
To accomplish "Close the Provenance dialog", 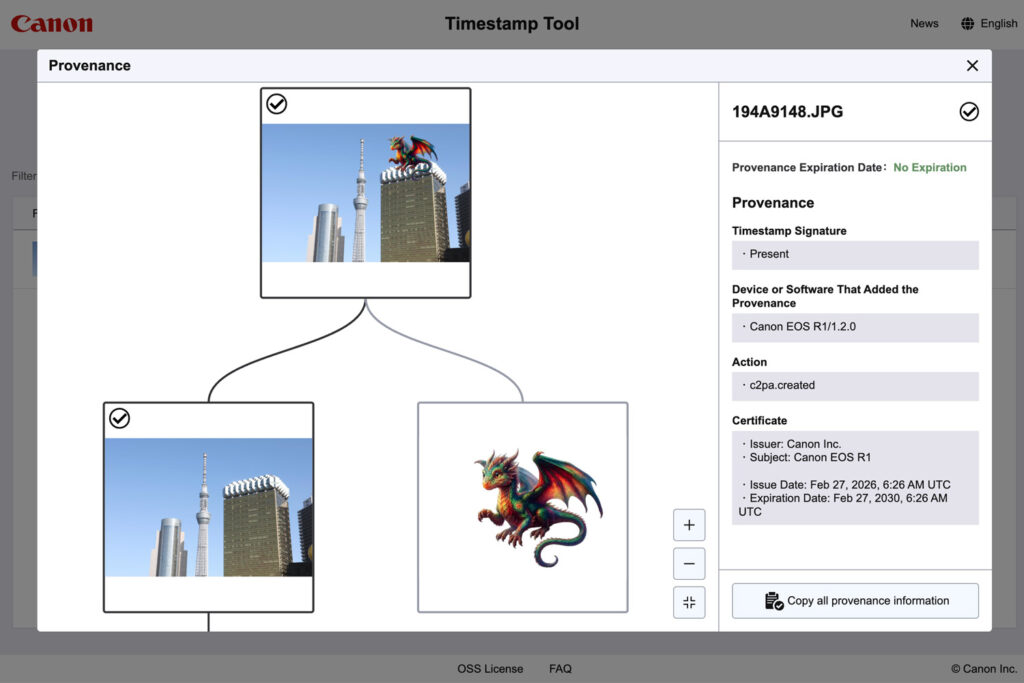I will point(972,65).
